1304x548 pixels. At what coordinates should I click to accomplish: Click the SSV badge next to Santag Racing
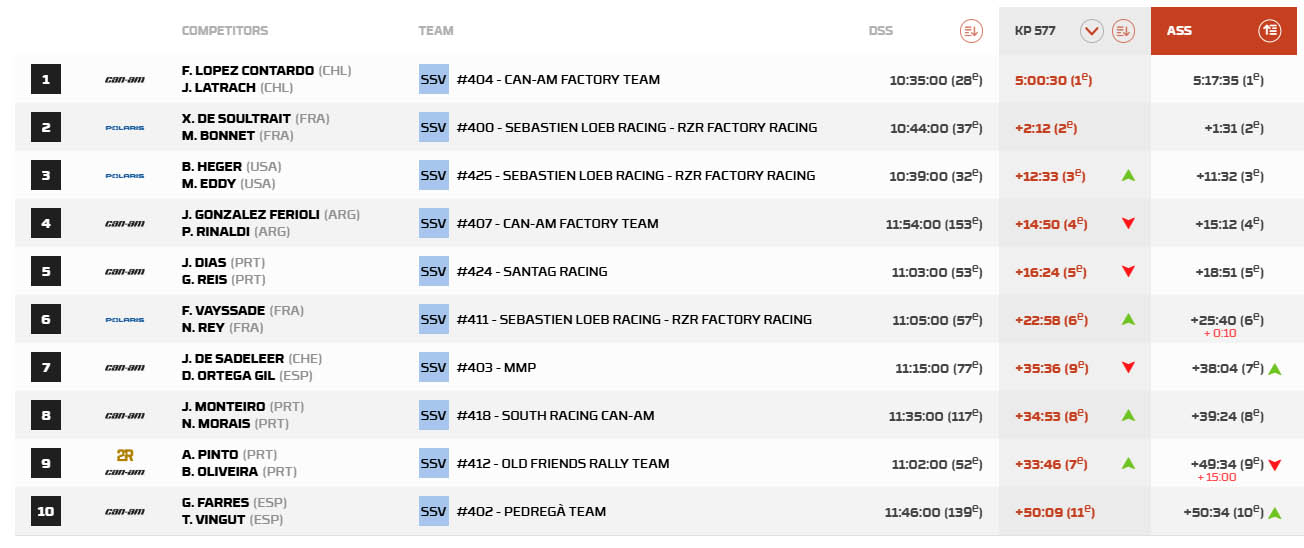click(x=433, y=272)
